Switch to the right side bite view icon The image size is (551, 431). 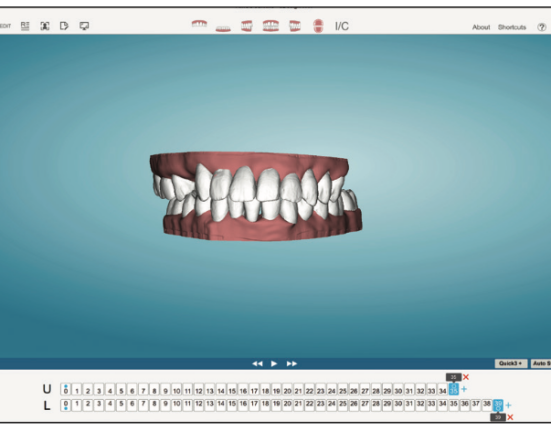pos(247,26)
